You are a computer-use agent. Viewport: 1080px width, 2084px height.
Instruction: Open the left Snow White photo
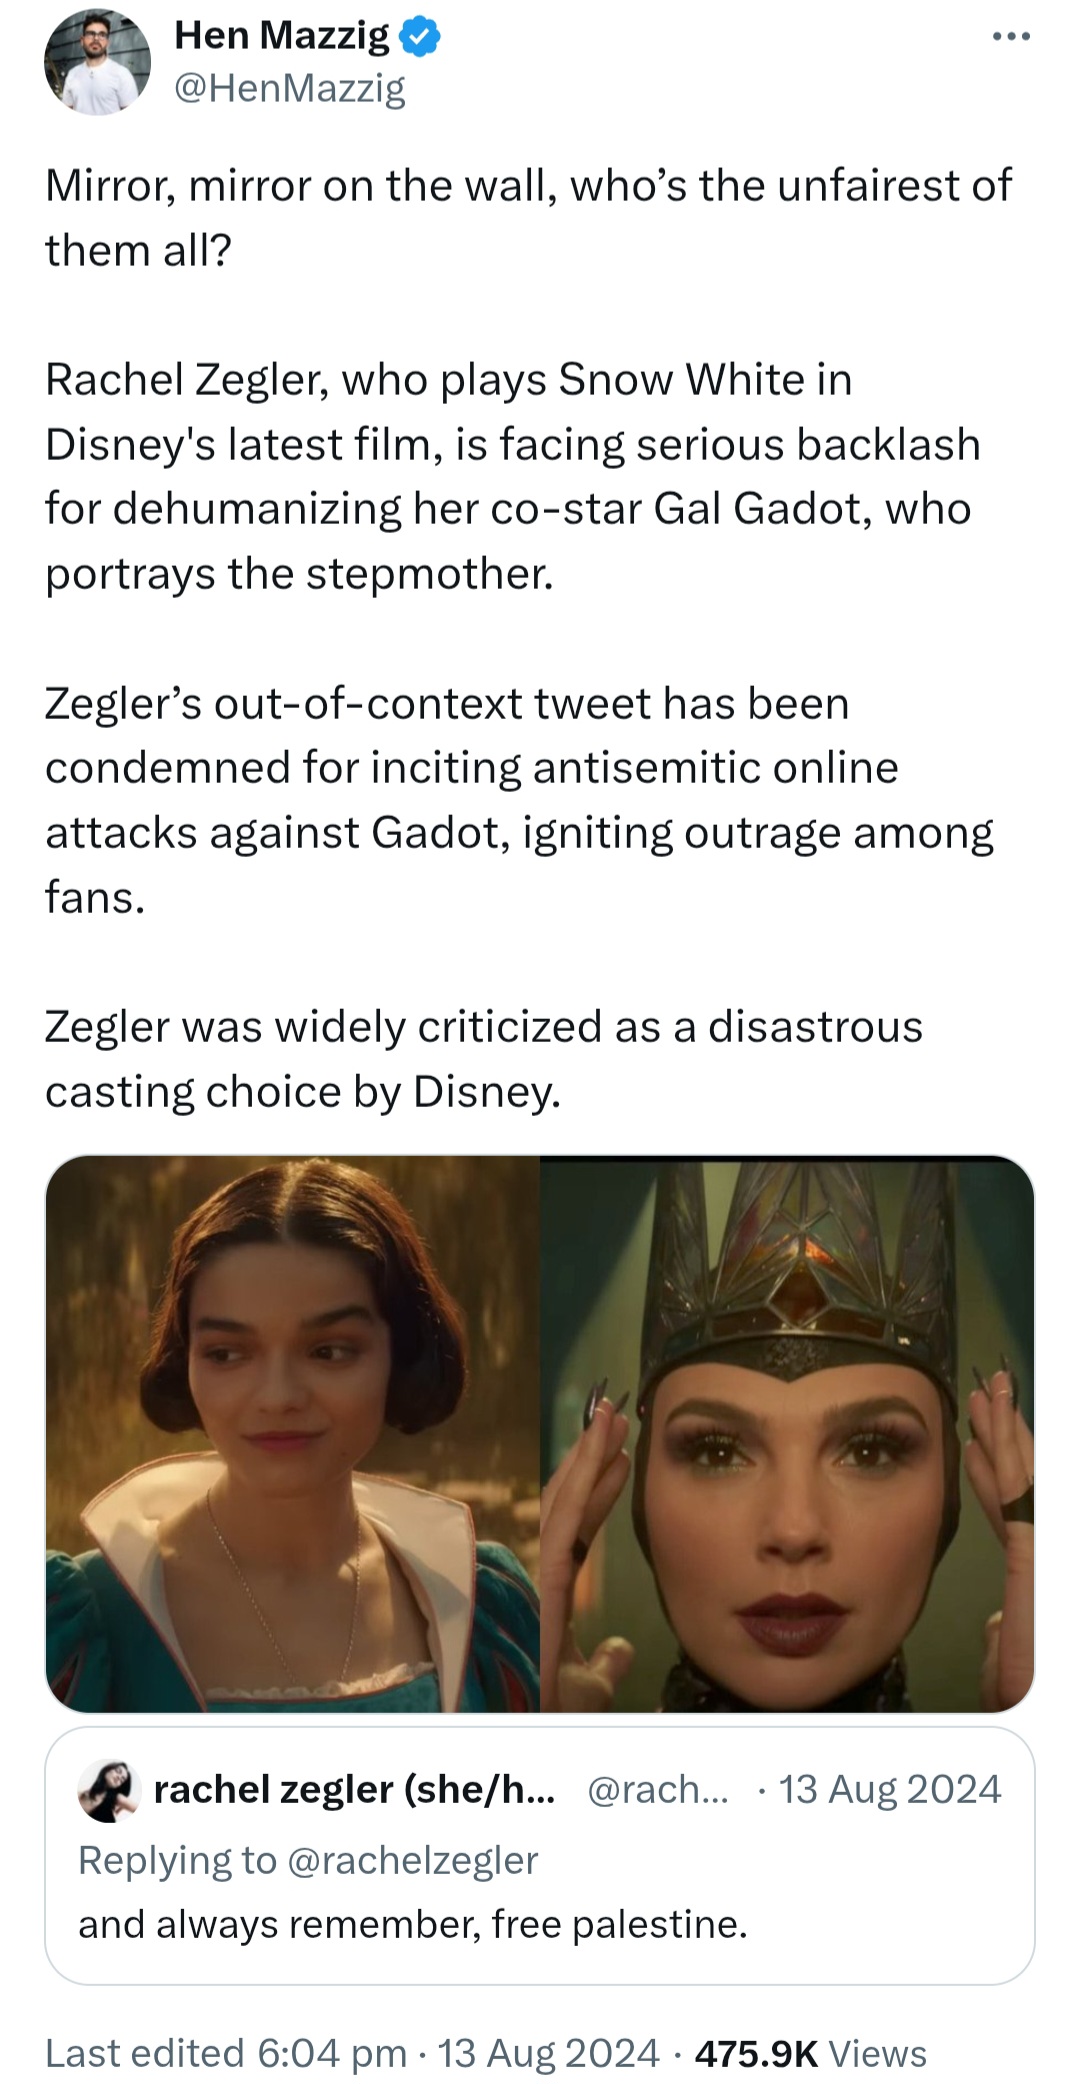[x=292, y=1434]
